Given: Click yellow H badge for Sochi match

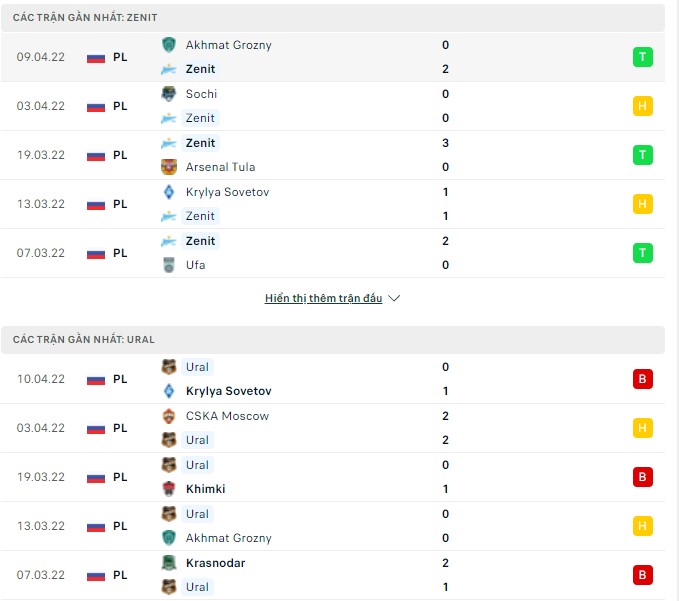Looking at the screenshot, I should (x=642, y=106).
